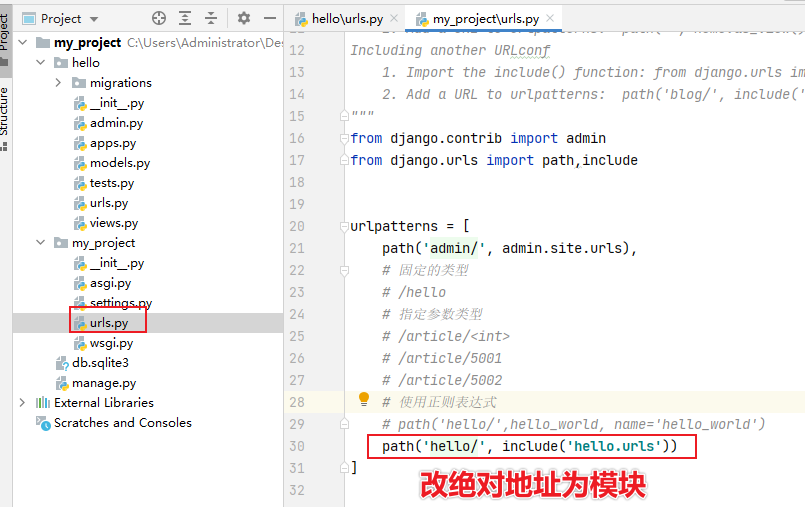Fold the urlpatterns list at line 20
The height and width of the screenshot is (507, 805).
[x=344, y=226]
